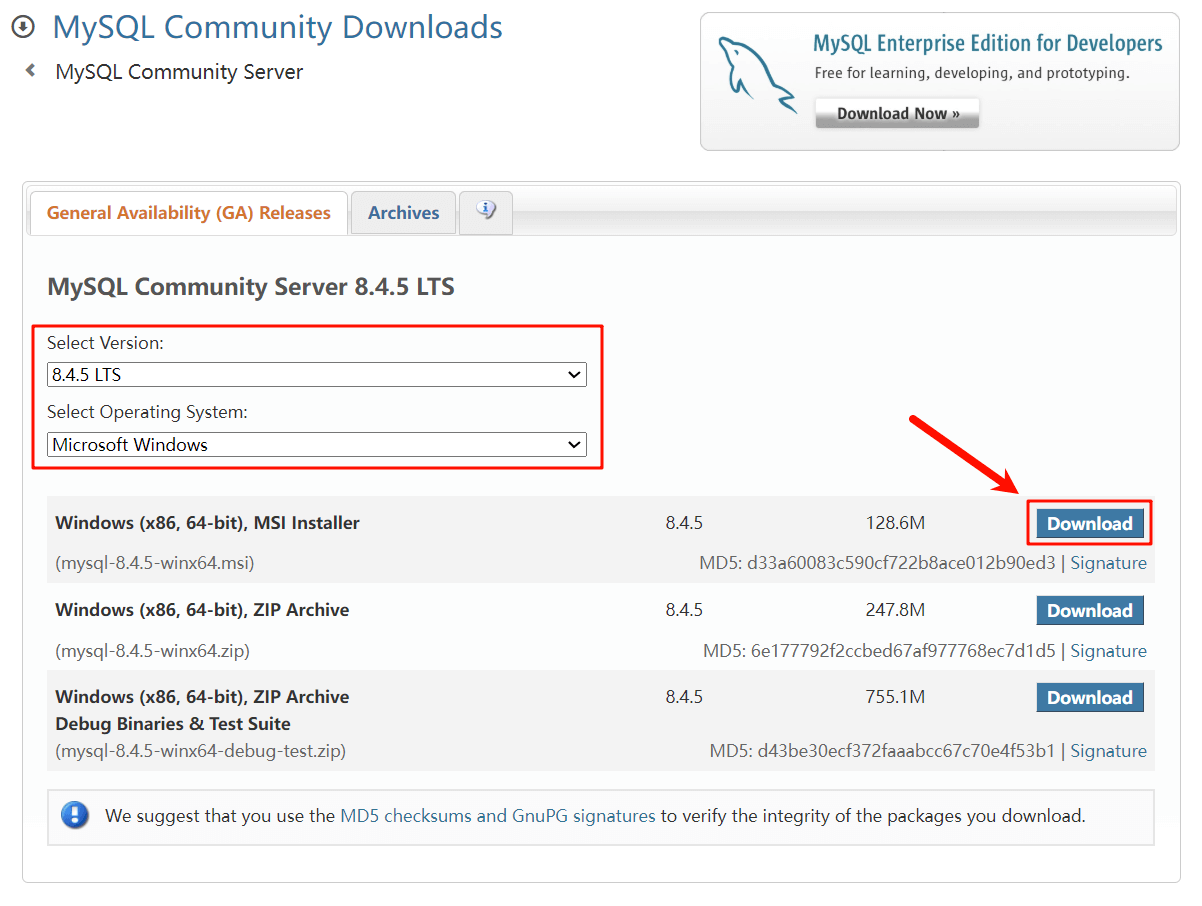Screen dimensions: 1202x906
Task: Click the 755.1M file size
Action: [x=895, y=697]
